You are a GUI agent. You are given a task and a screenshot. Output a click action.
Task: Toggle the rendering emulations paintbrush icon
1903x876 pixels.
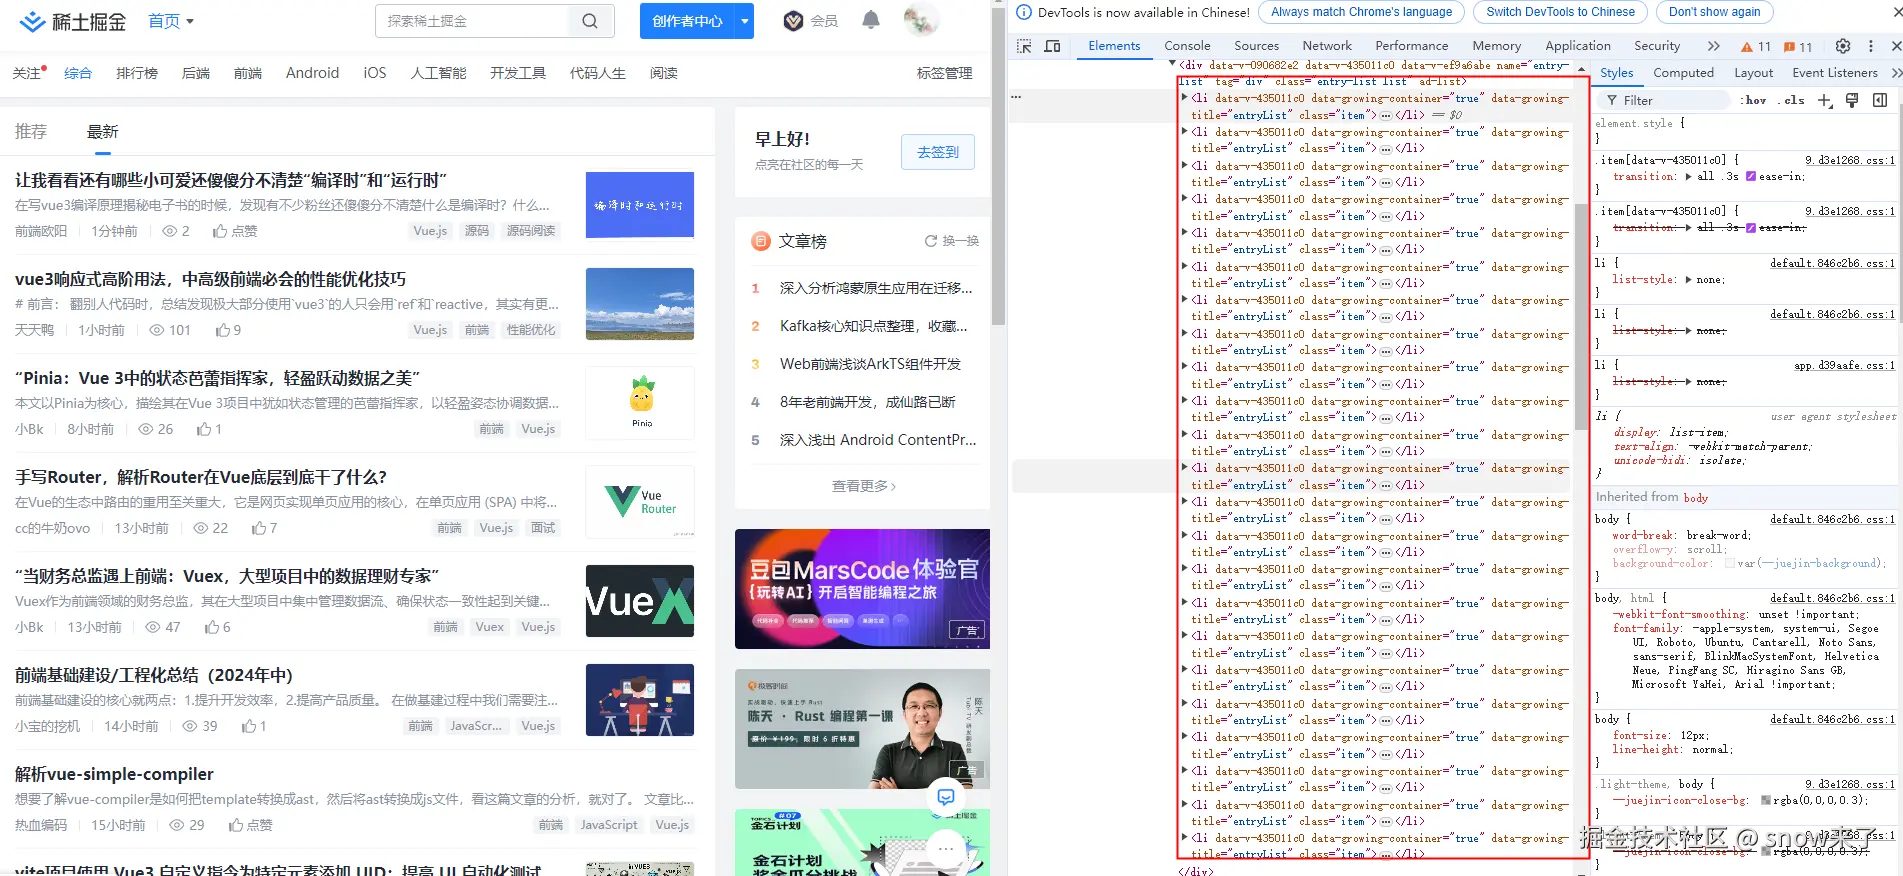1852,100
